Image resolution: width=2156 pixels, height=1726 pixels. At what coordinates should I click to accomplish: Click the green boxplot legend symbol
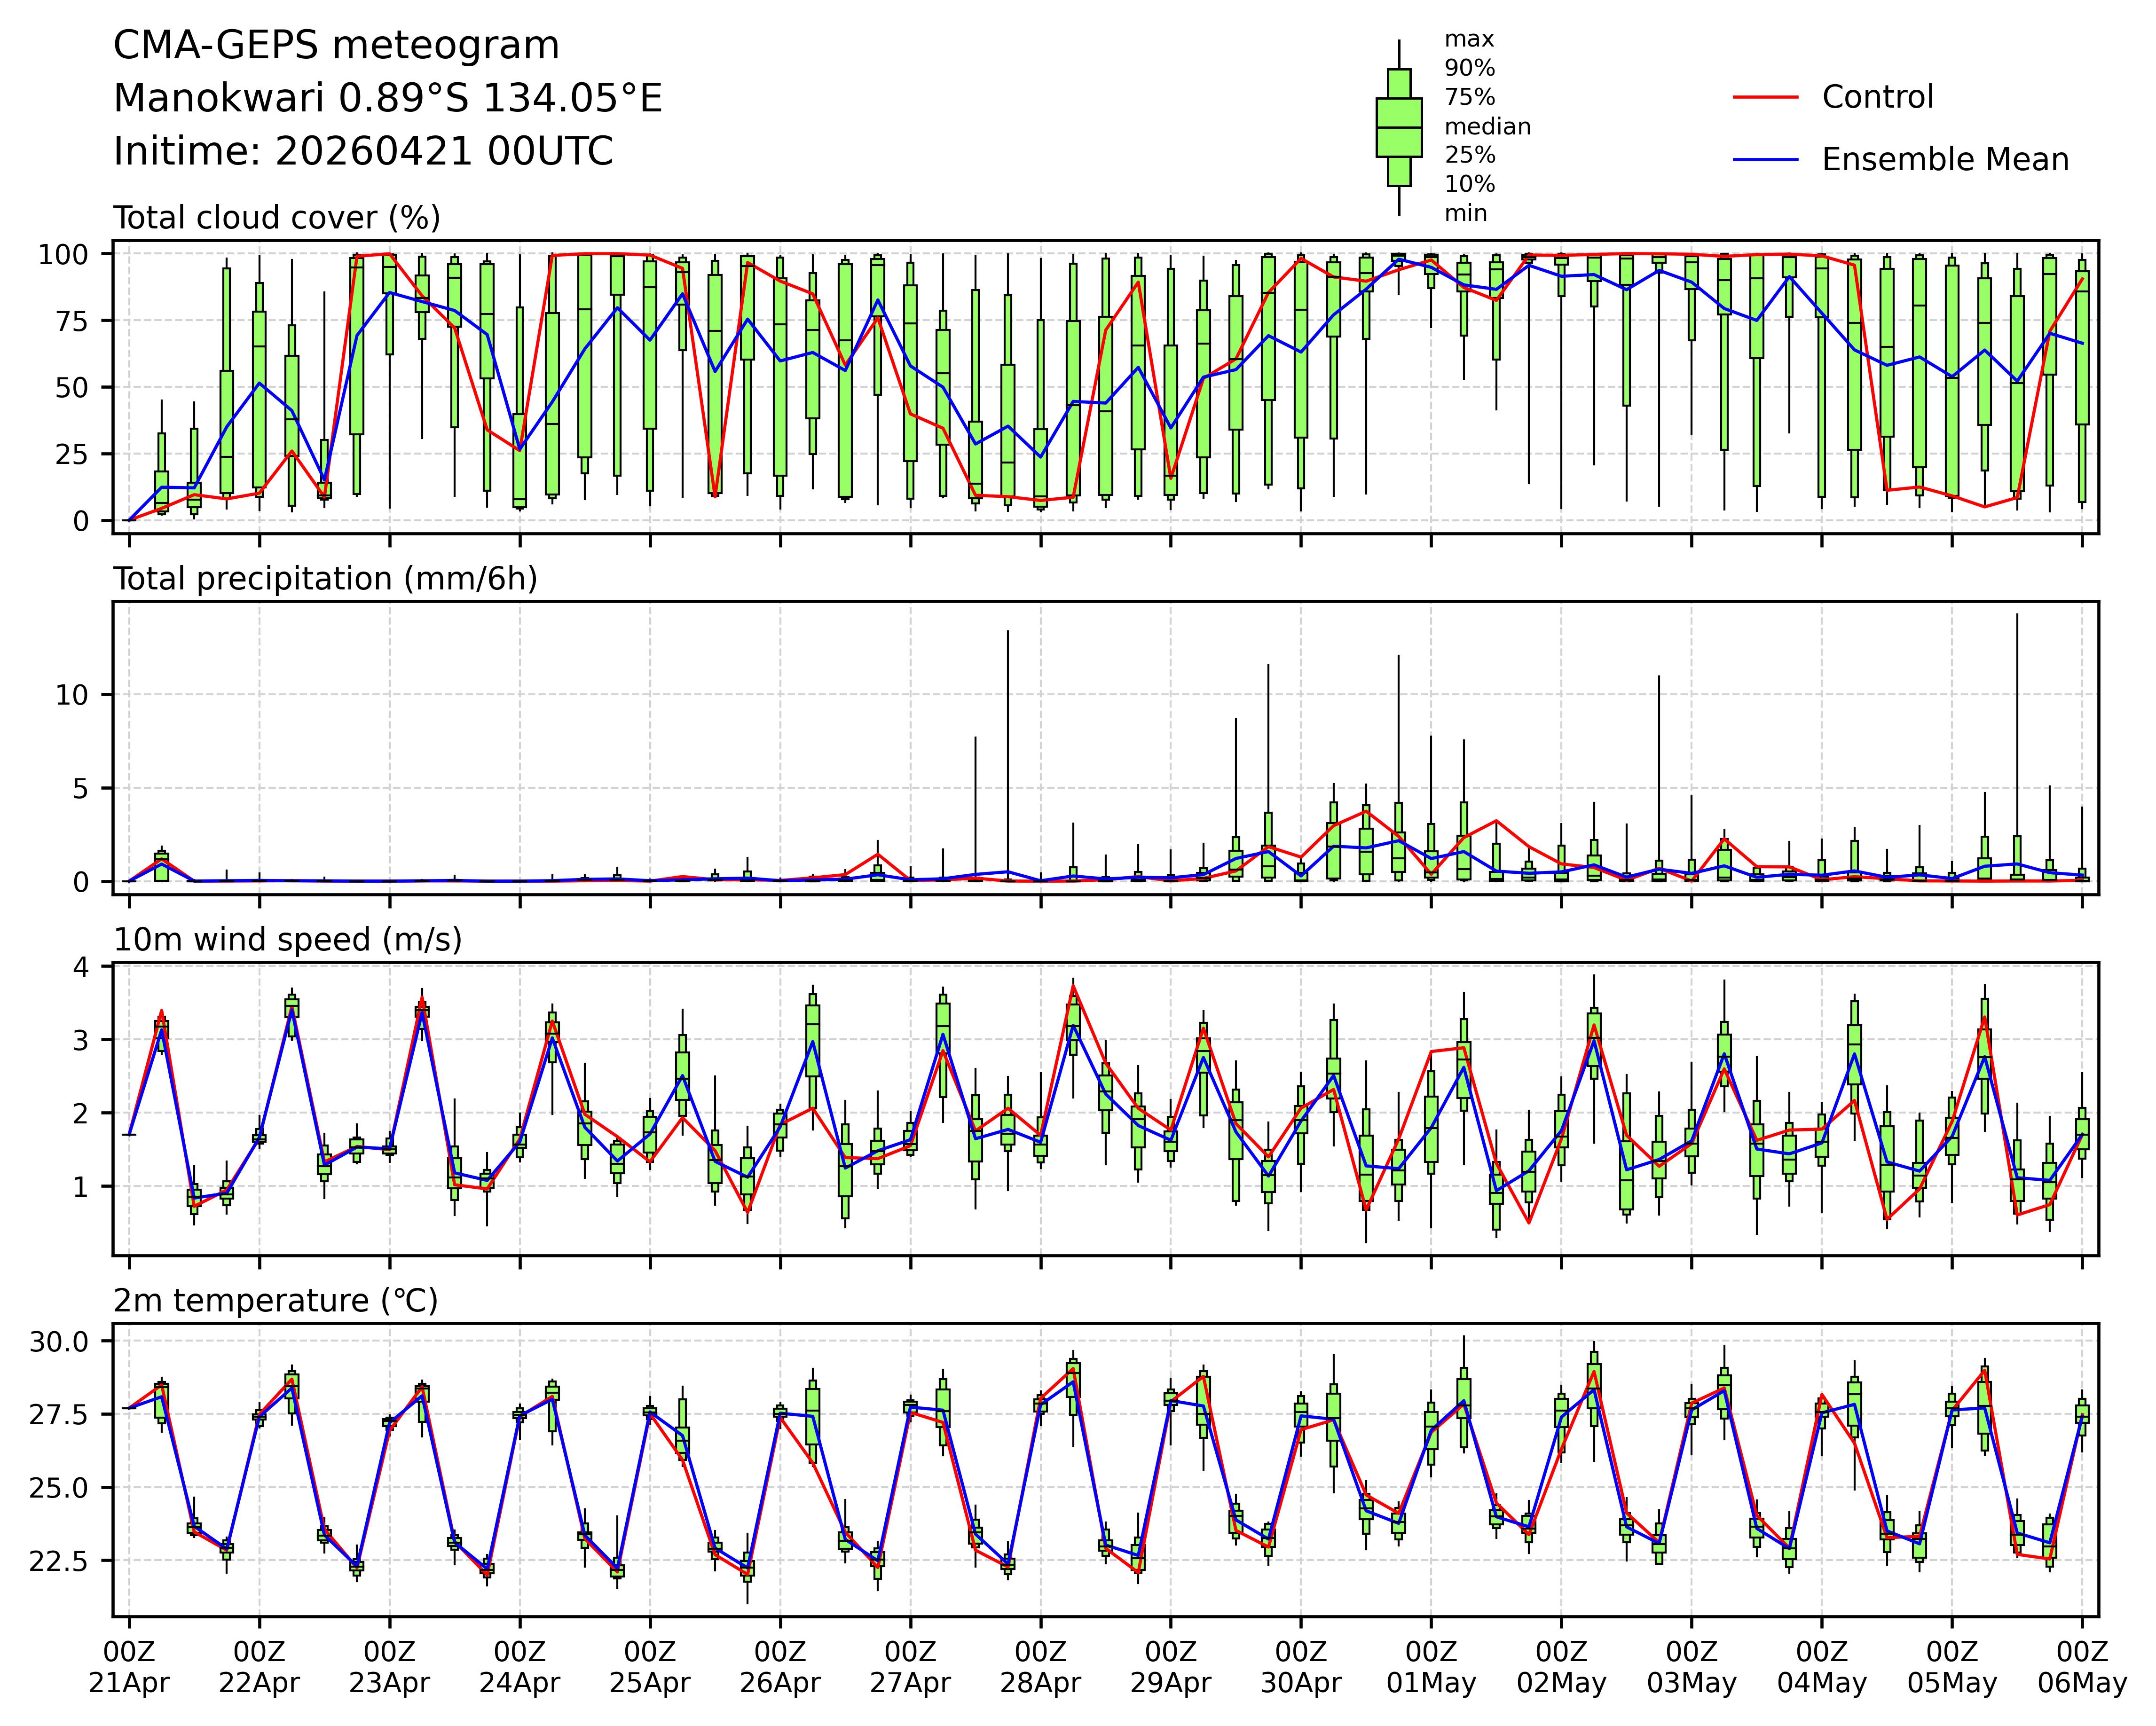tap(1398, 128)
